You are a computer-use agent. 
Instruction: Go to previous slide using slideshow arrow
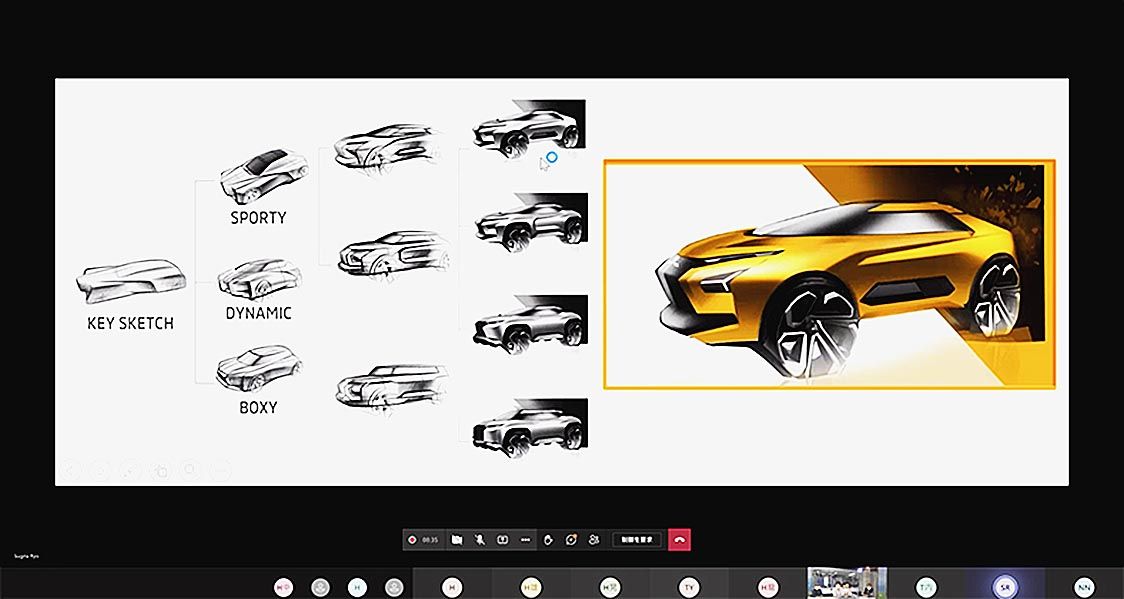click(71, 469)
